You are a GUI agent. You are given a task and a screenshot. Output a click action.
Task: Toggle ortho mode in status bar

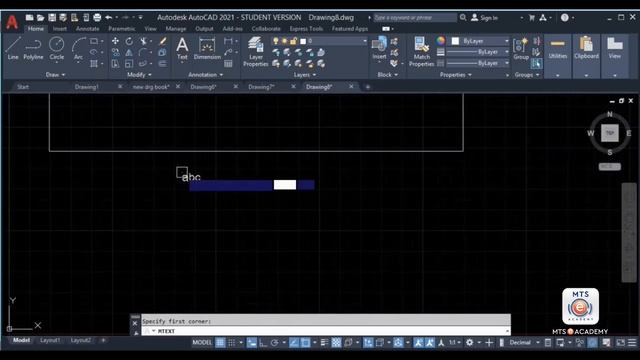point(263,342)
